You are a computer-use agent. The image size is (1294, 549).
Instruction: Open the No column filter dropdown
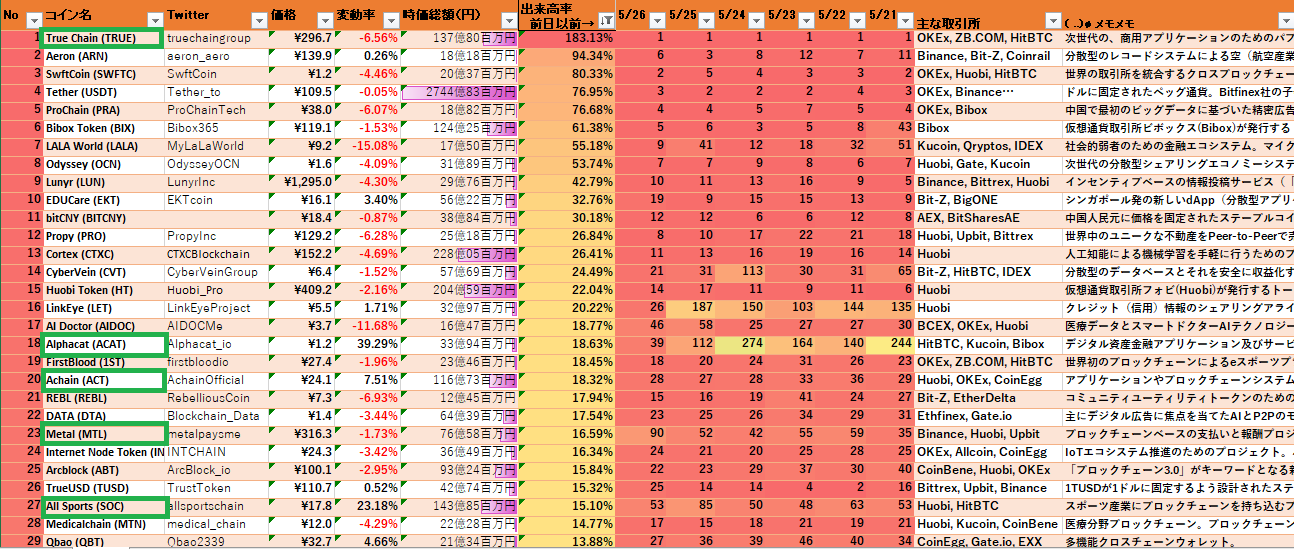33,21
